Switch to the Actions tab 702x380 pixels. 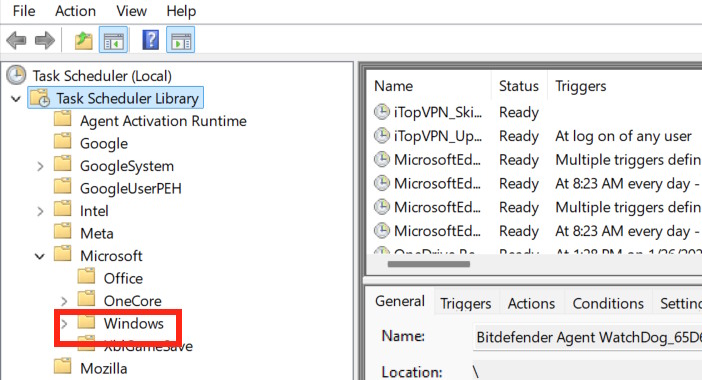pyautogui.click(x=531, y=303)
